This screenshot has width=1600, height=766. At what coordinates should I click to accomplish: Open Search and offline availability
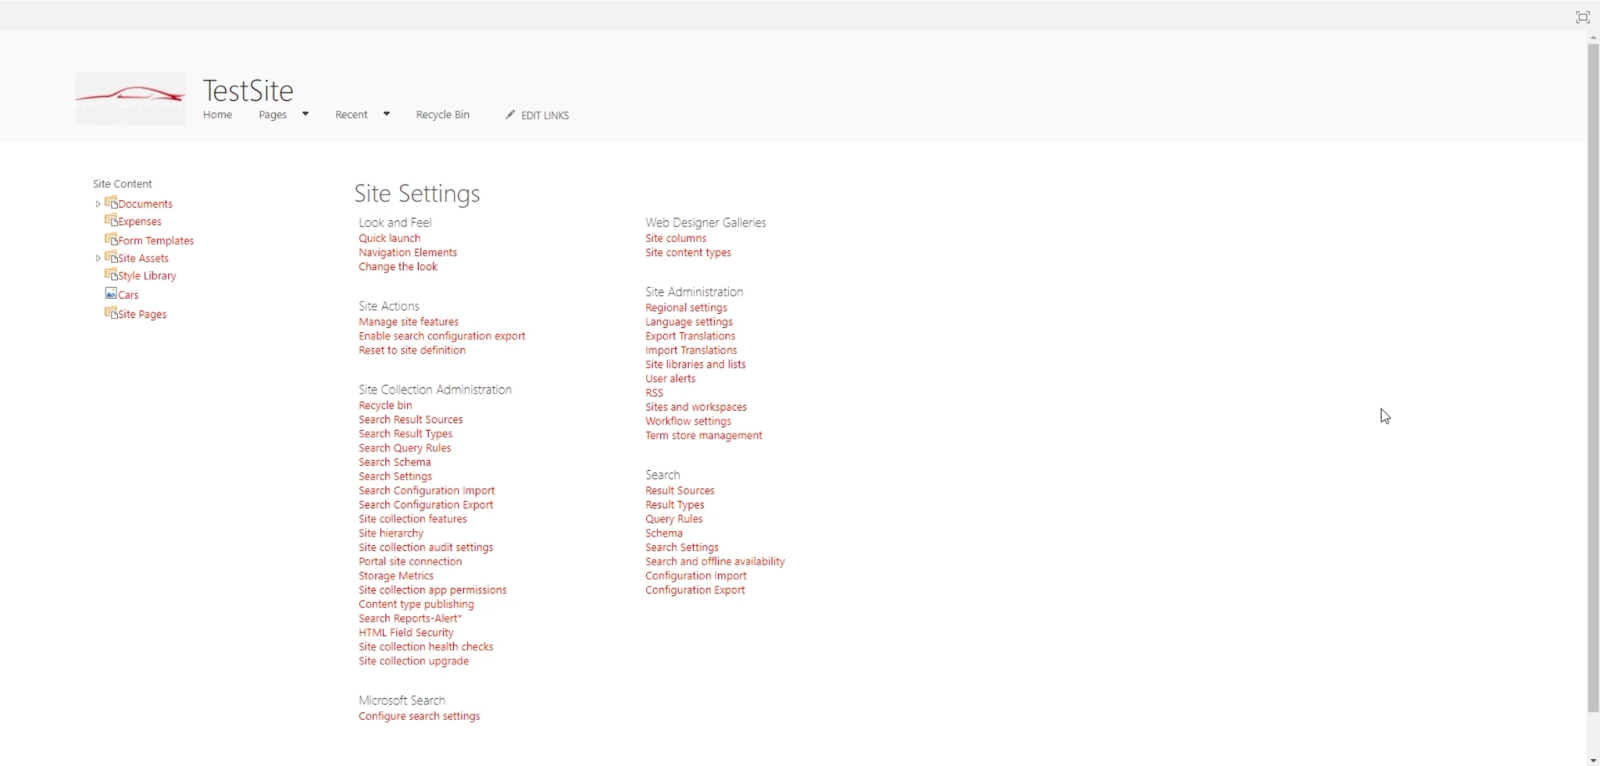715,561
